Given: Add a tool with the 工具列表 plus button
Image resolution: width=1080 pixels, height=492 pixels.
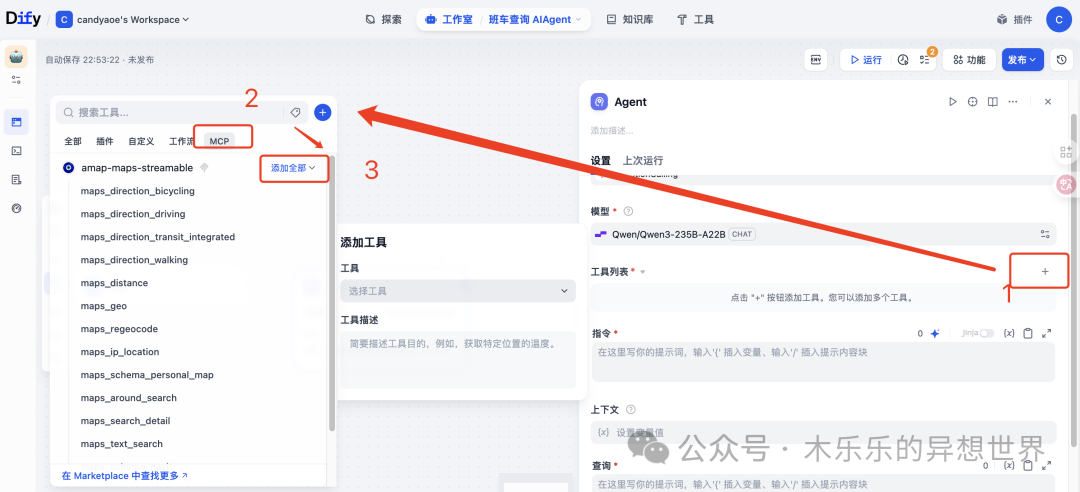Looking at the screenshot, I should point(1045,271).
